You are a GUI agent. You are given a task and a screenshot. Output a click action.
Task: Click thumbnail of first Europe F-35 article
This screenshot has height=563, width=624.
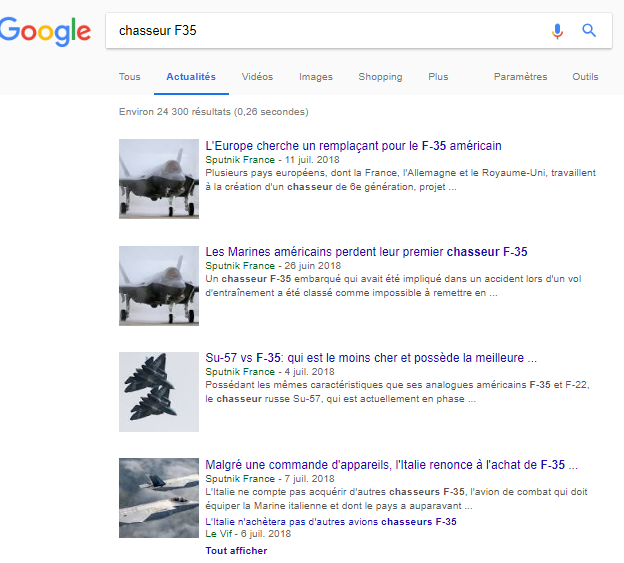pyautogui.click(x=152, y=178)
